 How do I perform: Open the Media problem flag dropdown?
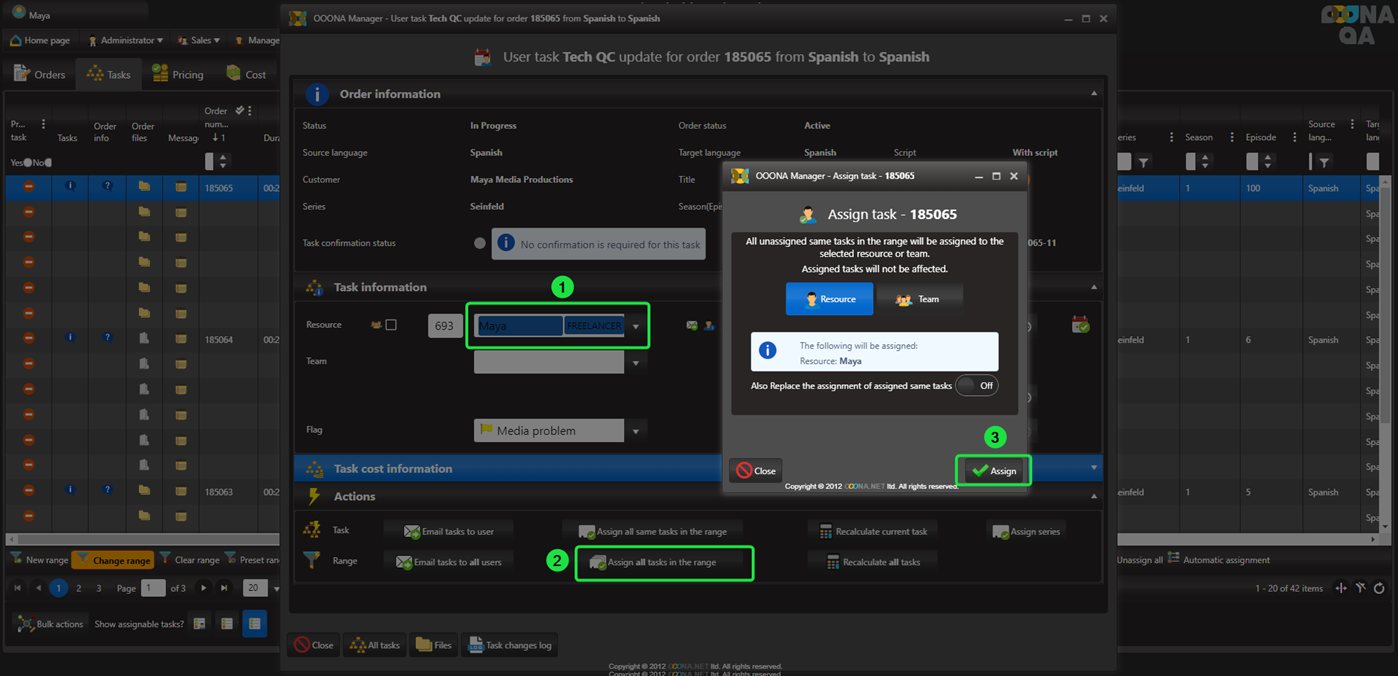(x=635, y=431)
